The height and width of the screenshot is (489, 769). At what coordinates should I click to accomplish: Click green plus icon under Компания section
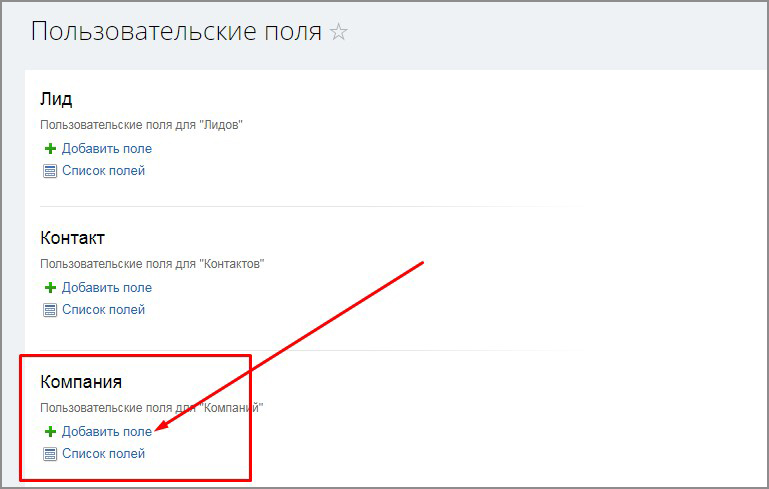click(50, 432)
